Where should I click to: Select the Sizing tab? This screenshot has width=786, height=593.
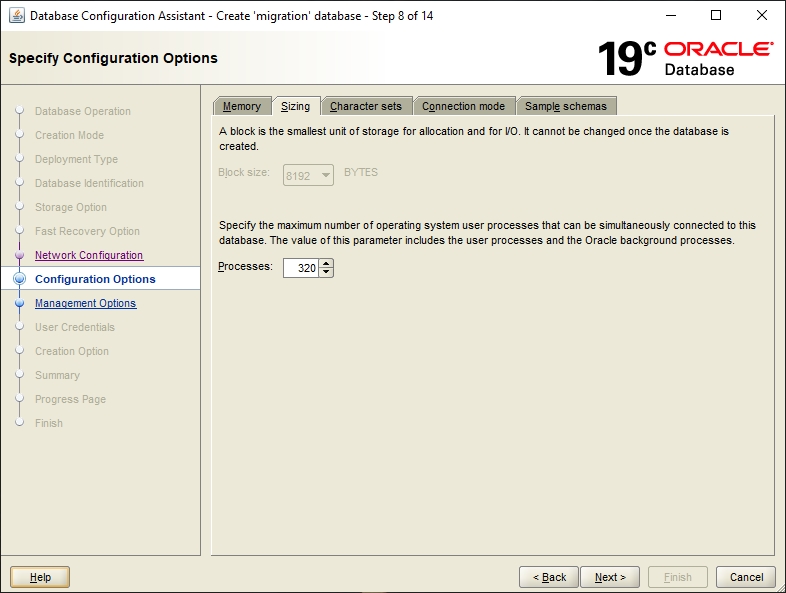pos(295,106)
